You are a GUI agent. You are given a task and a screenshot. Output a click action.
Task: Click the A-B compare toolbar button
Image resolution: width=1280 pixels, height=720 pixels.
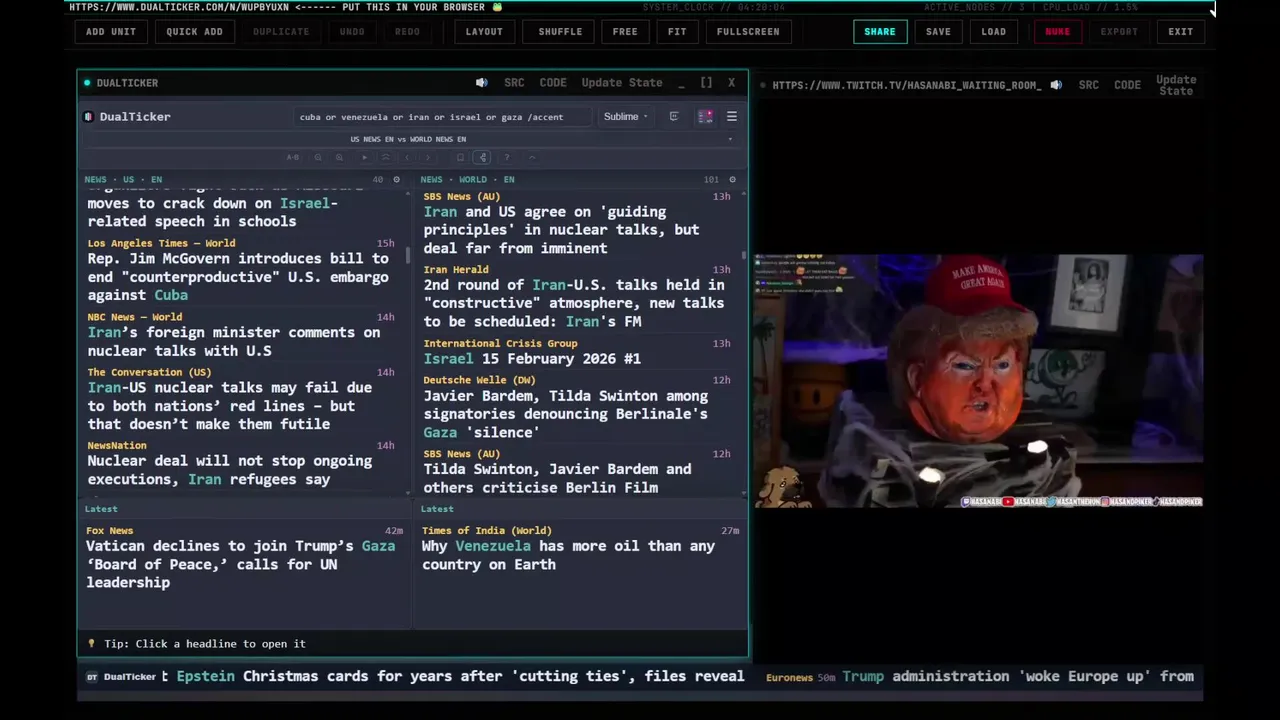point(293,157)
